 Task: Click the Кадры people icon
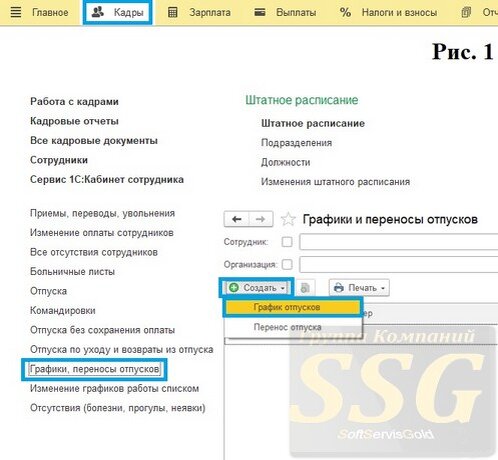point(98,12)
